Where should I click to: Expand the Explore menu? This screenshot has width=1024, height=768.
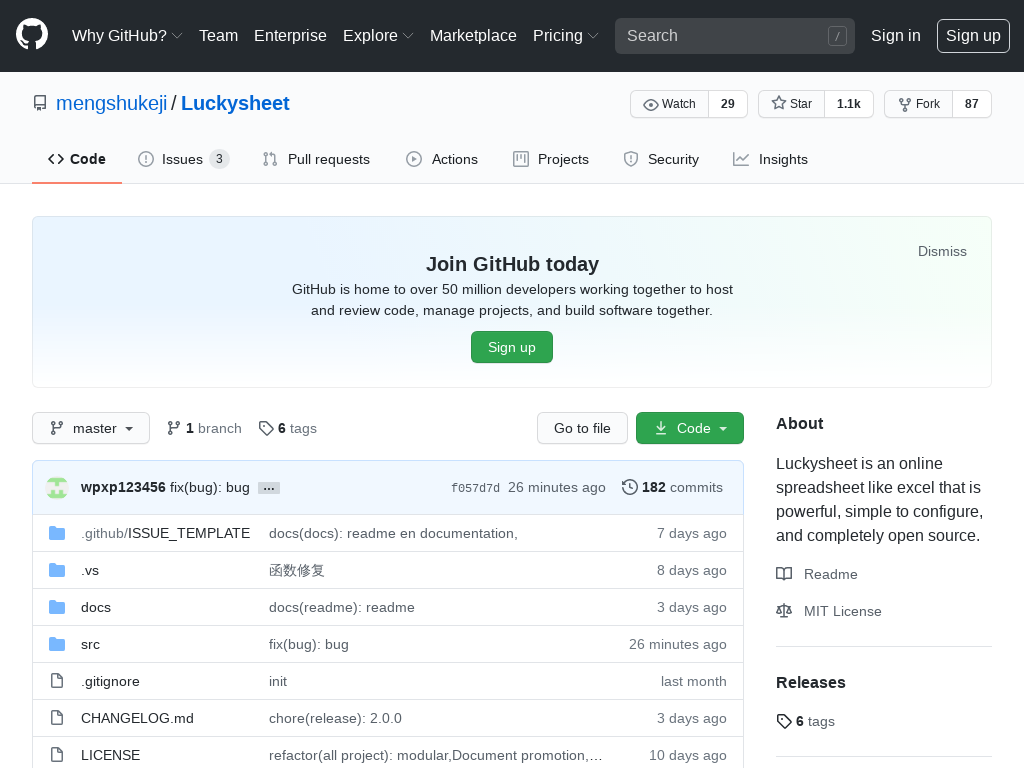click(378, 36)
